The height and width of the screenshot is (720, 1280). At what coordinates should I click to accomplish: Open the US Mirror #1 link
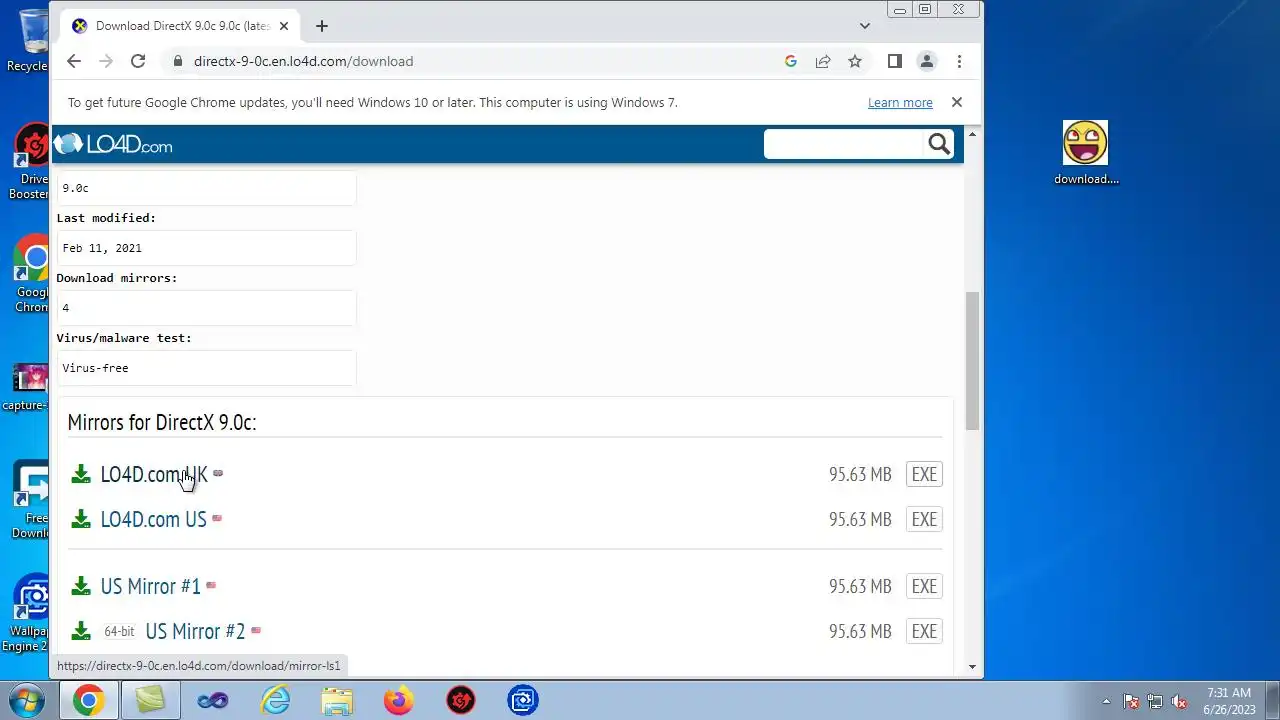[150, 586]
